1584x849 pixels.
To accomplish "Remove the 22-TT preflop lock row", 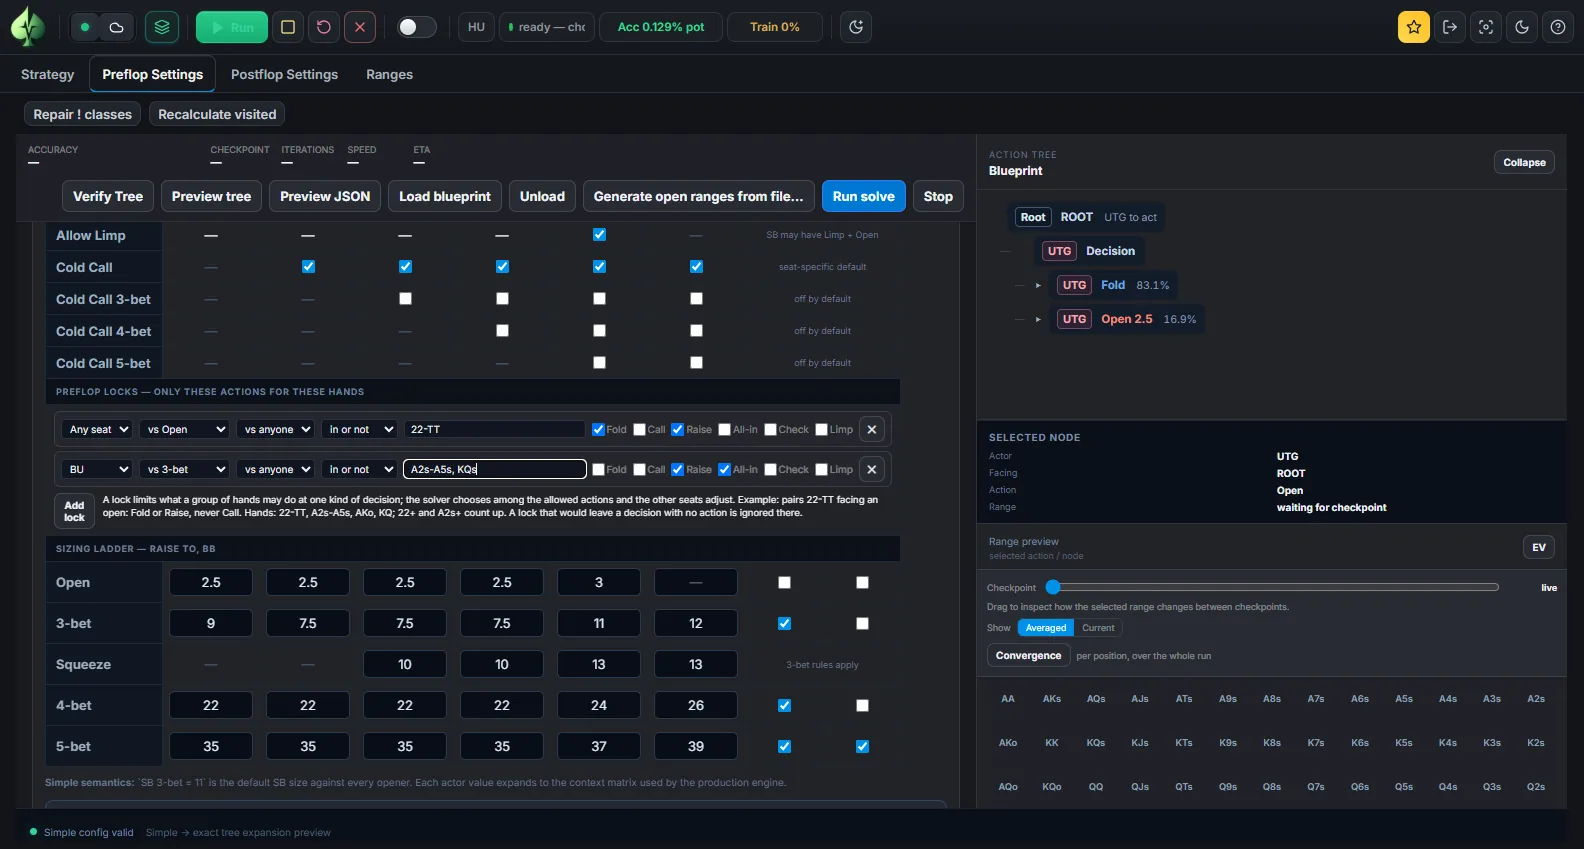I will coord(872,429).
